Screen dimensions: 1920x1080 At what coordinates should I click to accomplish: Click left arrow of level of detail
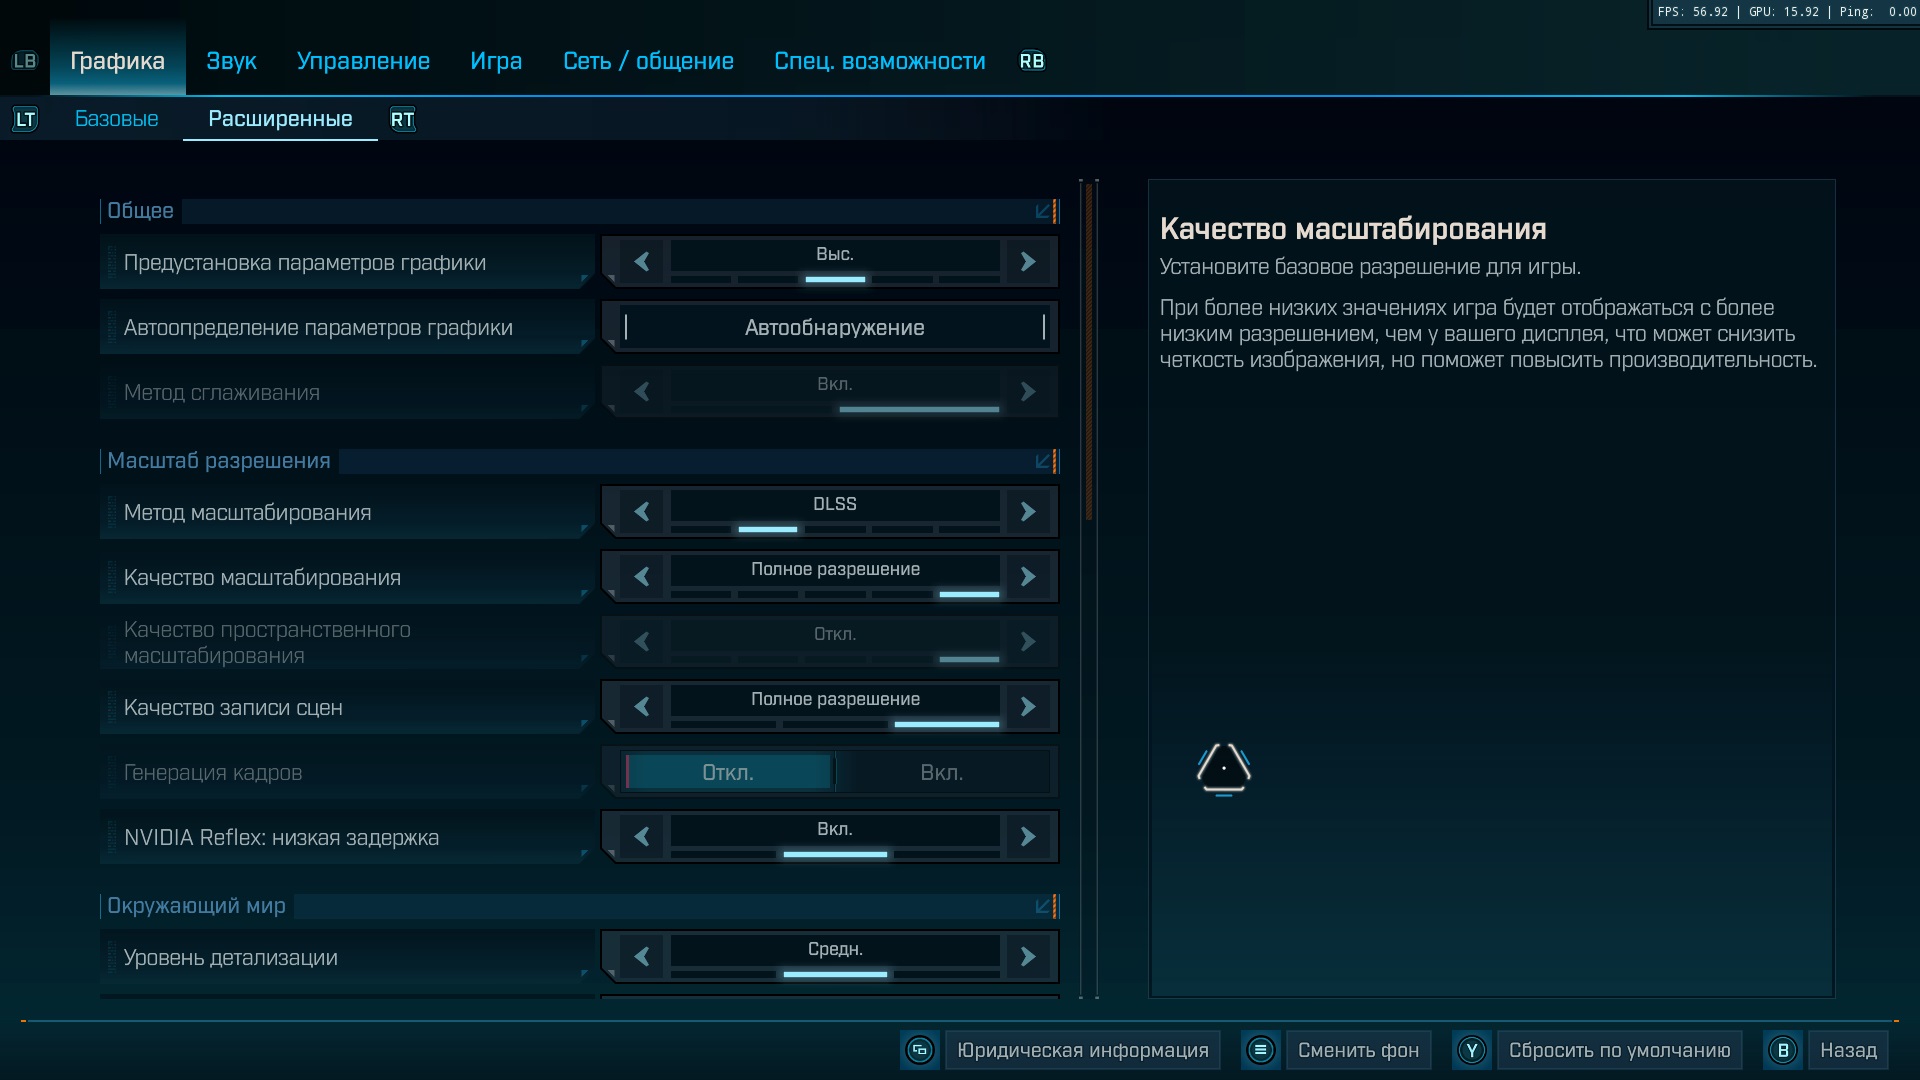pos(642,957)
